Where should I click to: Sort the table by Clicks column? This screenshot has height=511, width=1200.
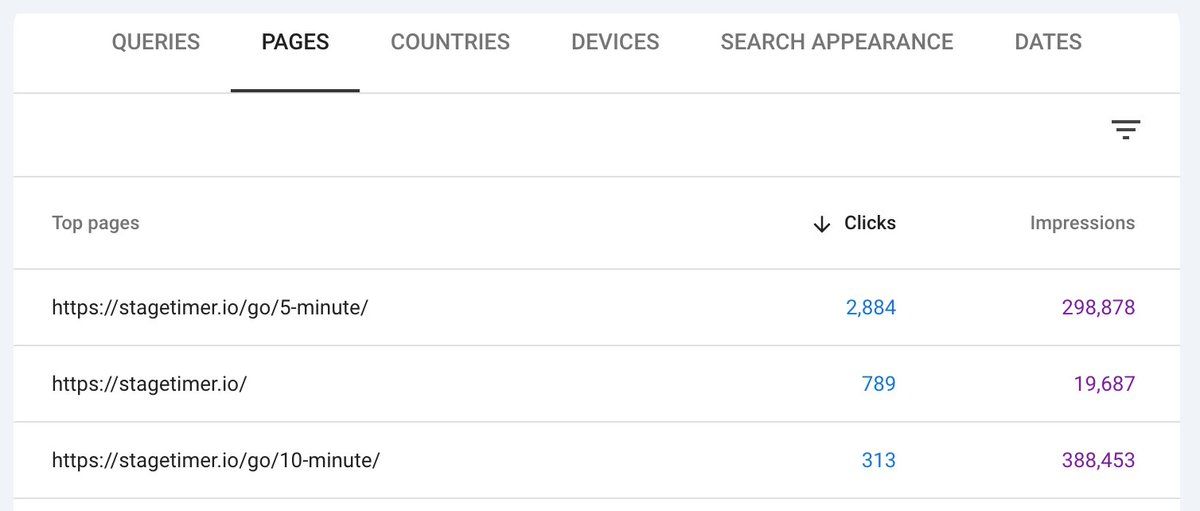[869, 223]
